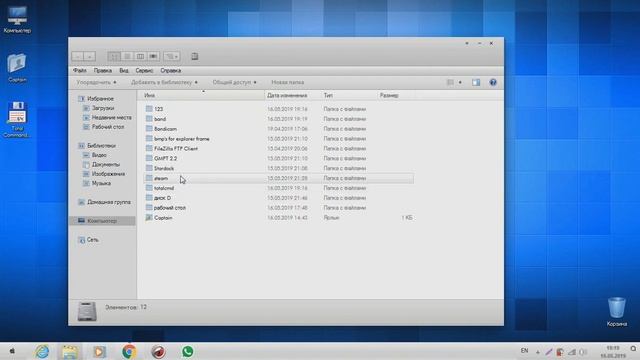Open help via the blue question mark icon
Viewport: 640px width, 360px height.
click(x=493, y=82)
